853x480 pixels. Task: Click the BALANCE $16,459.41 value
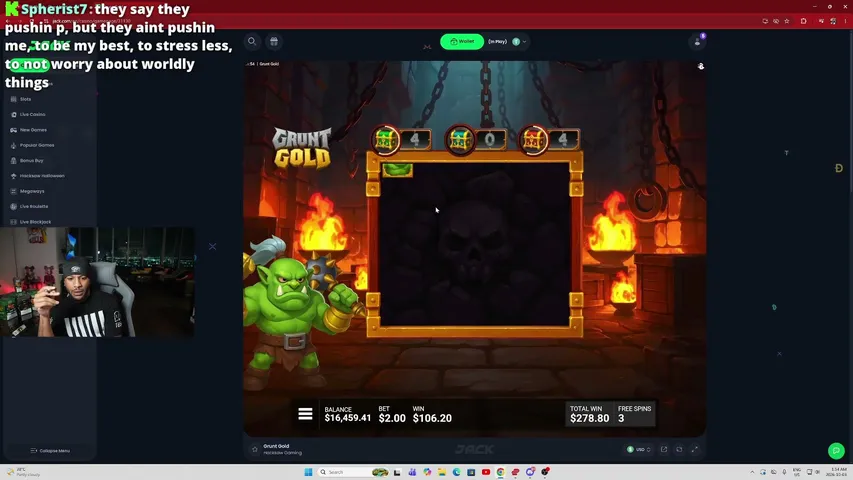click(x=348, y=418)
